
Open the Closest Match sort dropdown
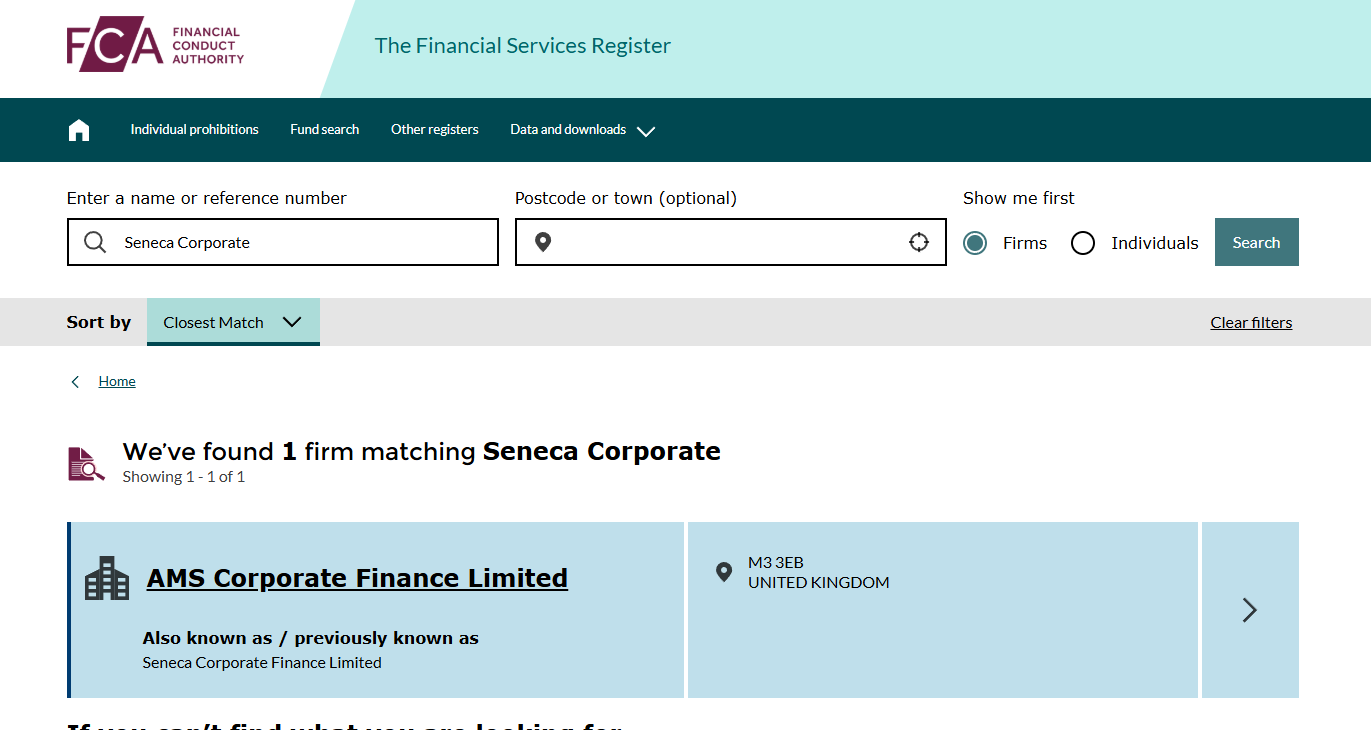click(x=233, y=322)
